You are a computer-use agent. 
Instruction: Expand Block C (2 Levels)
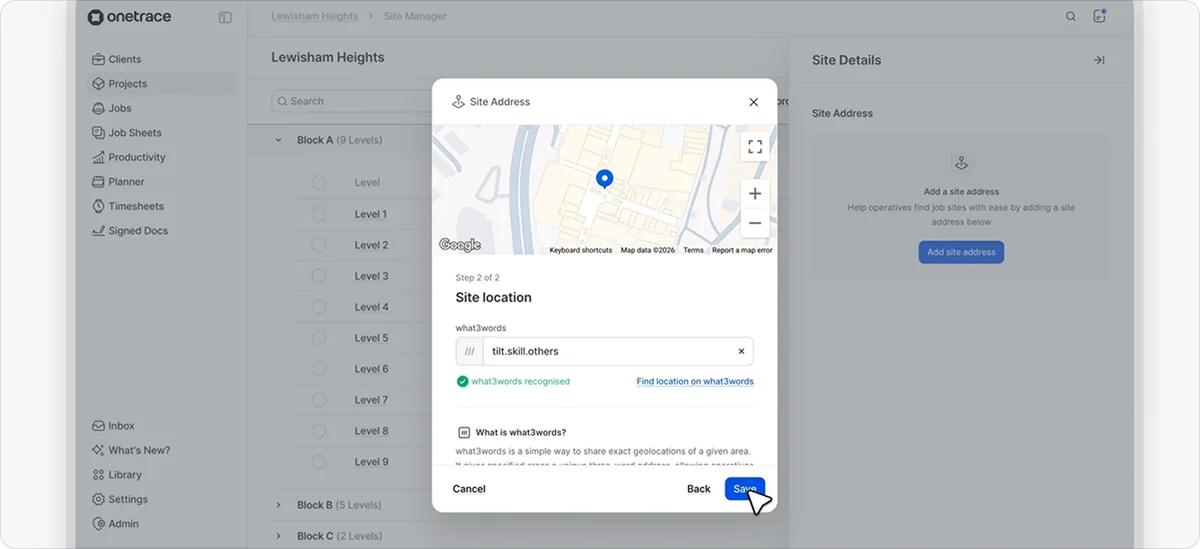(279, 536)
